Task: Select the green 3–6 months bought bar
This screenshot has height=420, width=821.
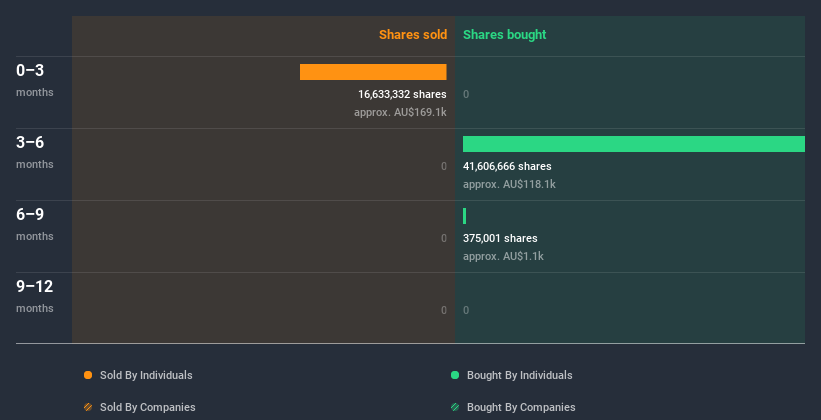Action: pos(634,144)
